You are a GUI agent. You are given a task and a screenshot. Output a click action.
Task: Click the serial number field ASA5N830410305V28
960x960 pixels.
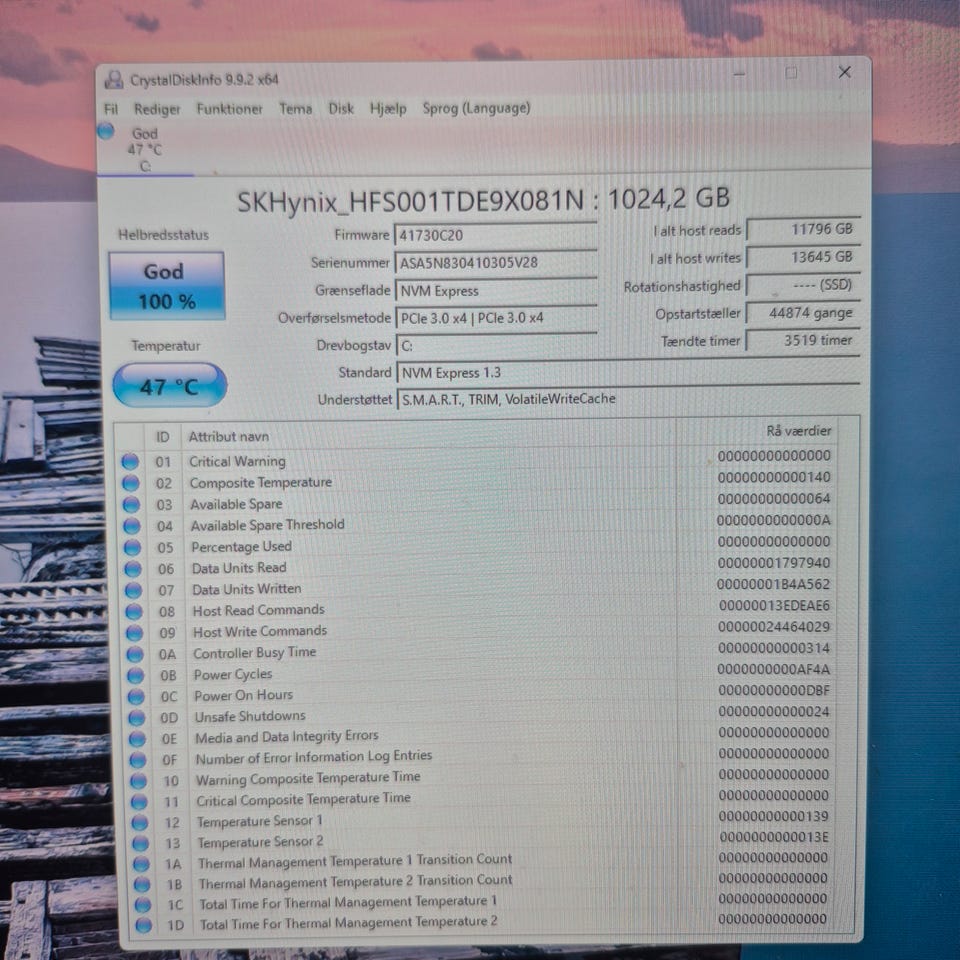click(495, 262)
